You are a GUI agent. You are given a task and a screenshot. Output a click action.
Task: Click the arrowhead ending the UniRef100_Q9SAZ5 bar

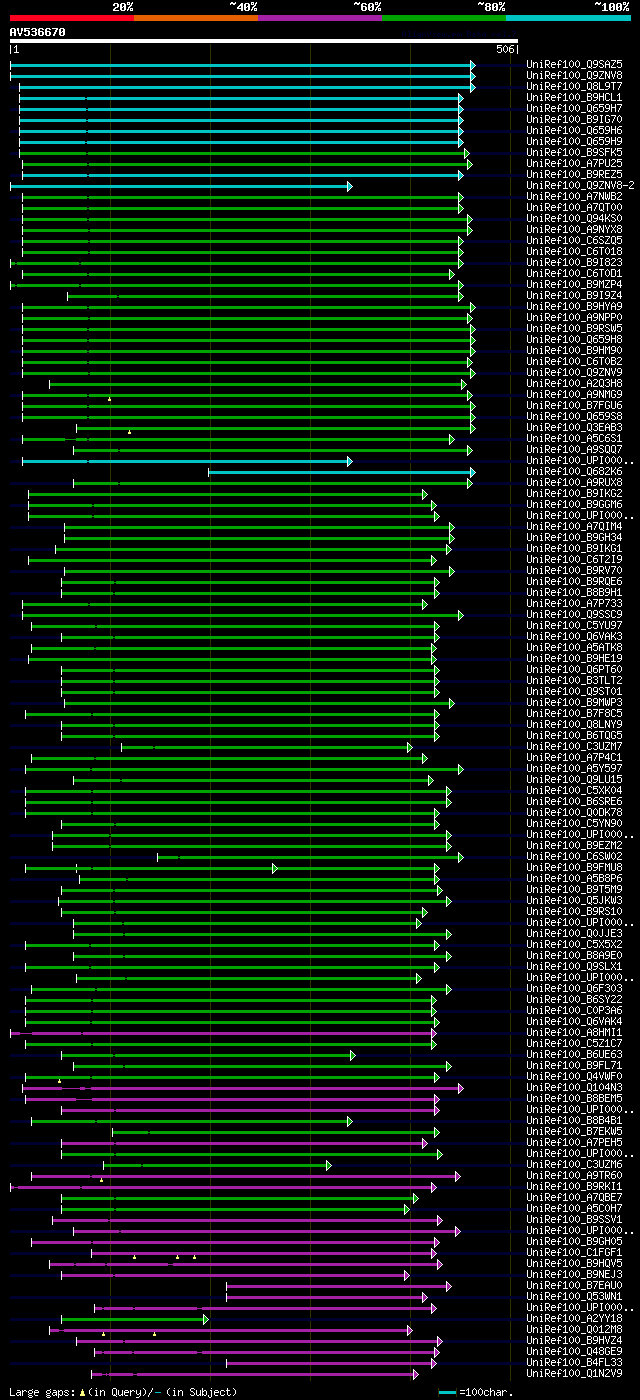472,64
